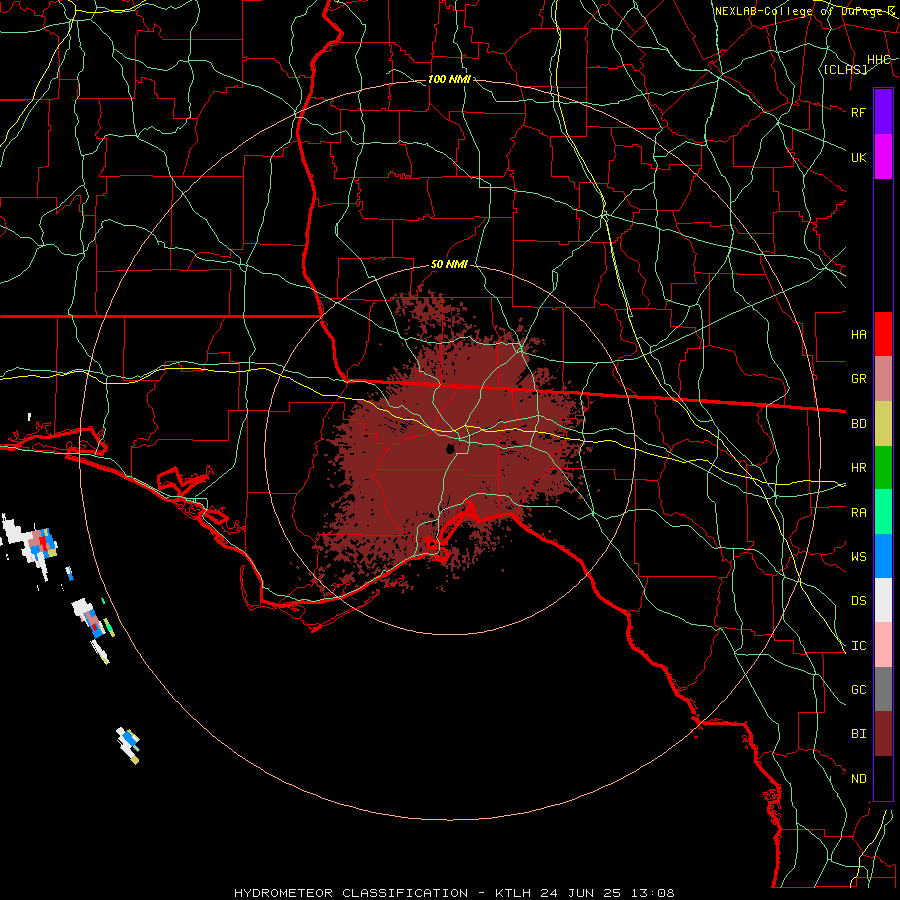The image size is (900, 900).
Task: Select the GC gray legend swatch
Action: [883, 689]
